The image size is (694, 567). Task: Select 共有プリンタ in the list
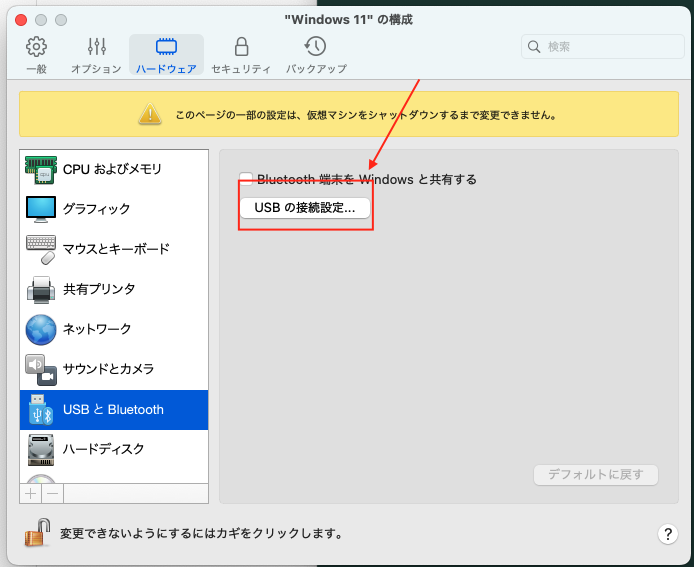[114, 289]
